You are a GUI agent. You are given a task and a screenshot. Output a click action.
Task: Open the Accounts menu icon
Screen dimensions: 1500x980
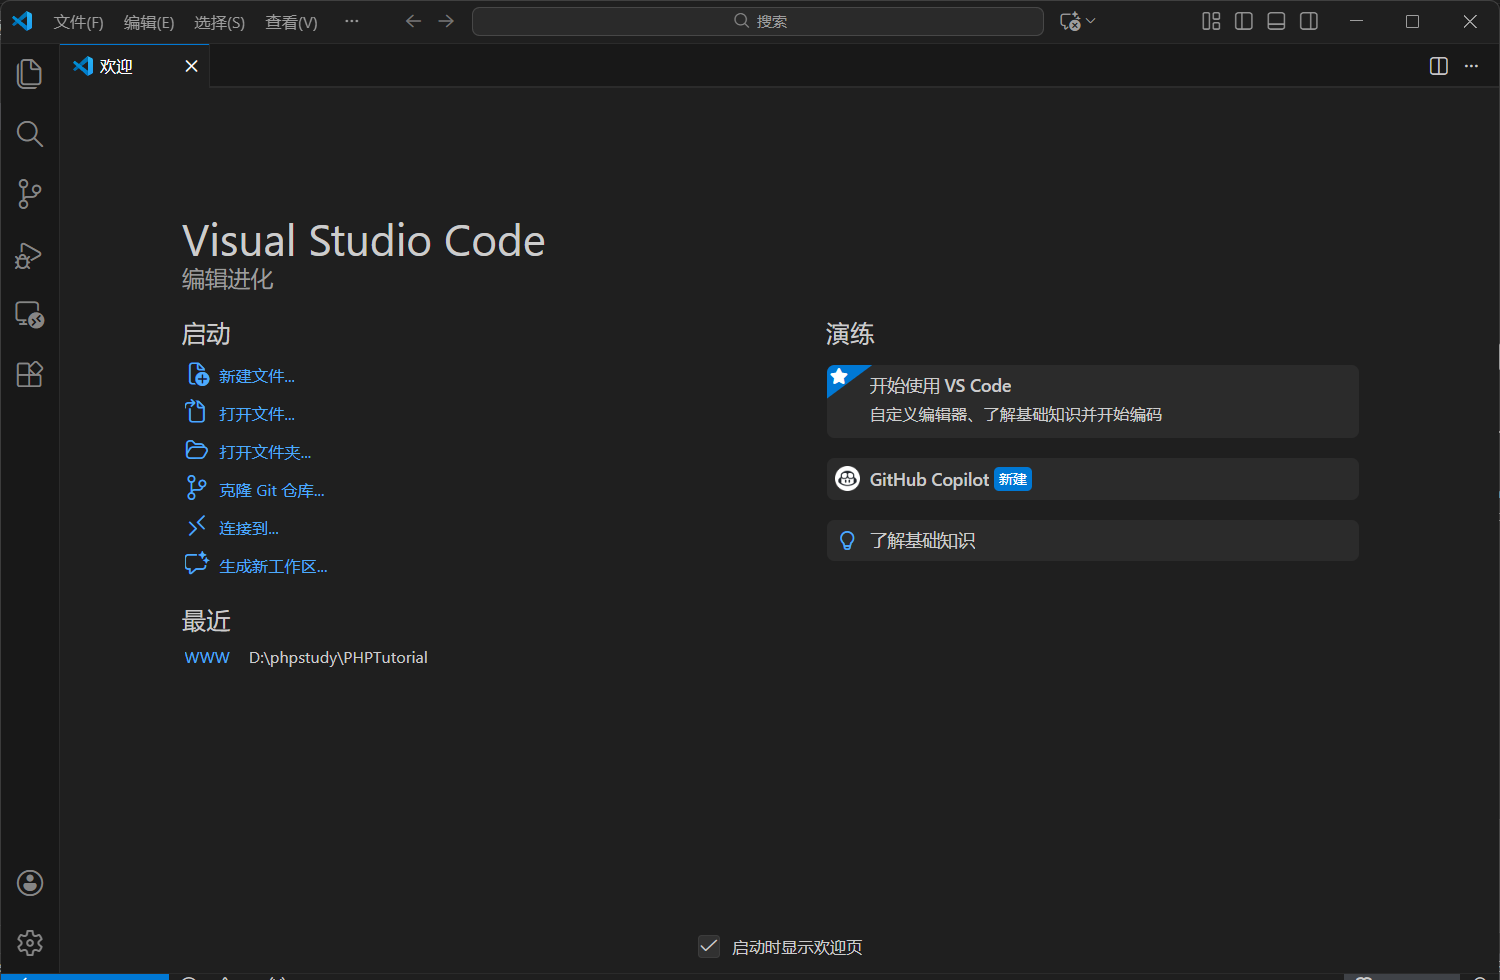pyautogui.click(x=30, y=883)
